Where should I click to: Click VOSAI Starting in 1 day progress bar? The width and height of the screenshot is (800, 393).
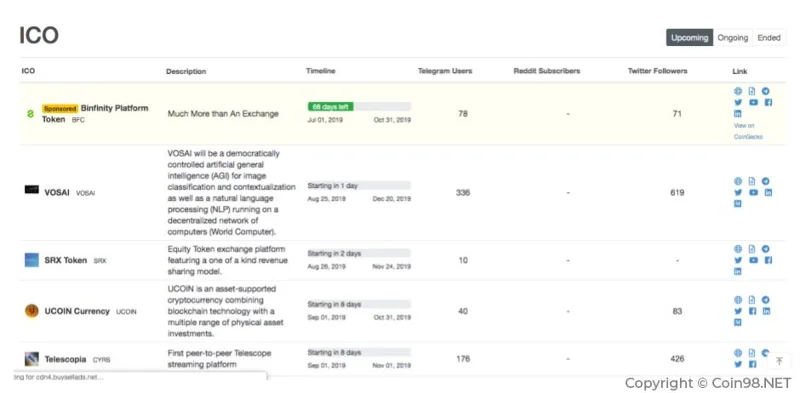(x=359, y=186)
